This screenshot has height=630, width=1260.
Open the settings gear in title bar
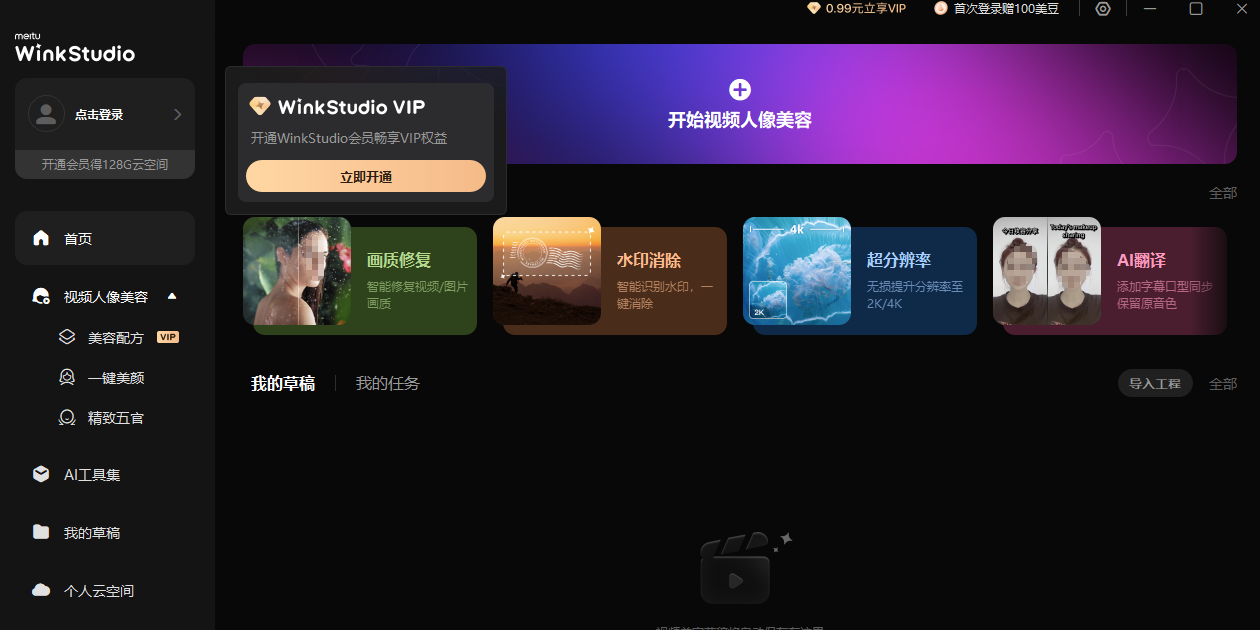point(1102,9)
